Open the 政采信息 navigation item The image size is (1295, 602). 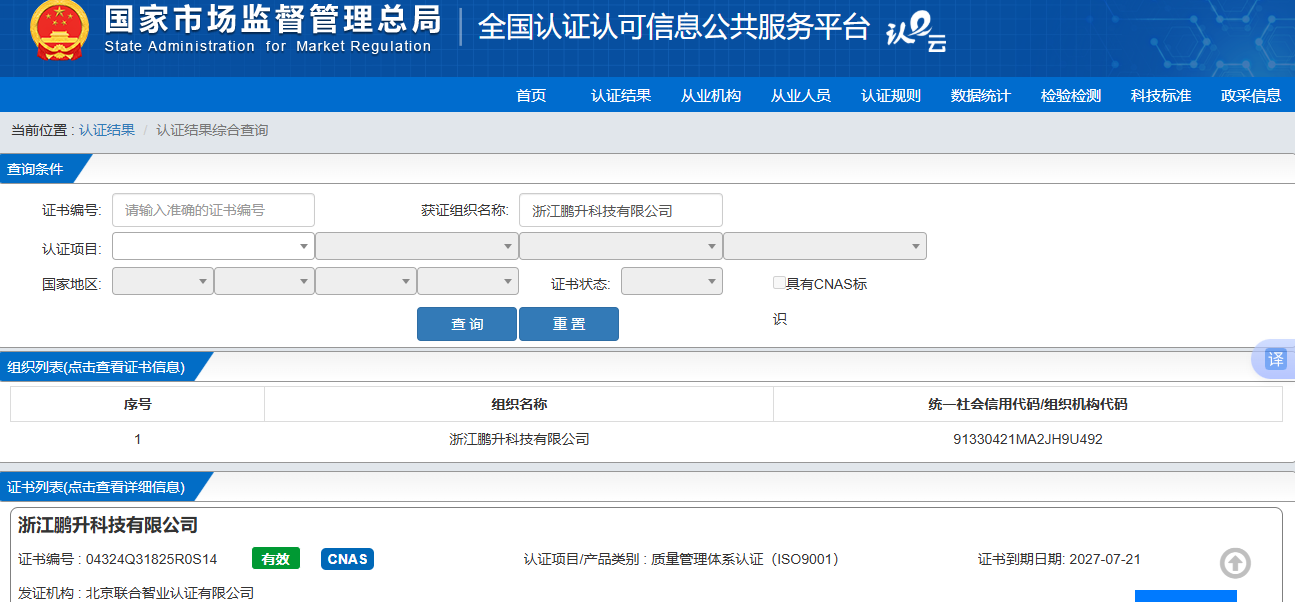[1250, 96]
